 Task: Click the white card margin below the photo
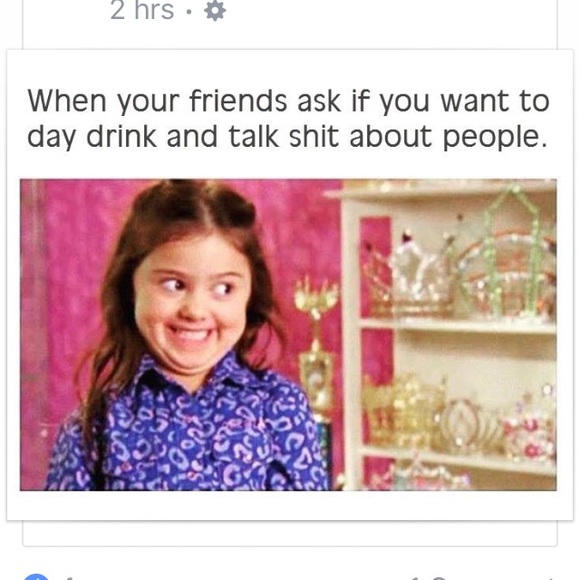pos(290,505)
